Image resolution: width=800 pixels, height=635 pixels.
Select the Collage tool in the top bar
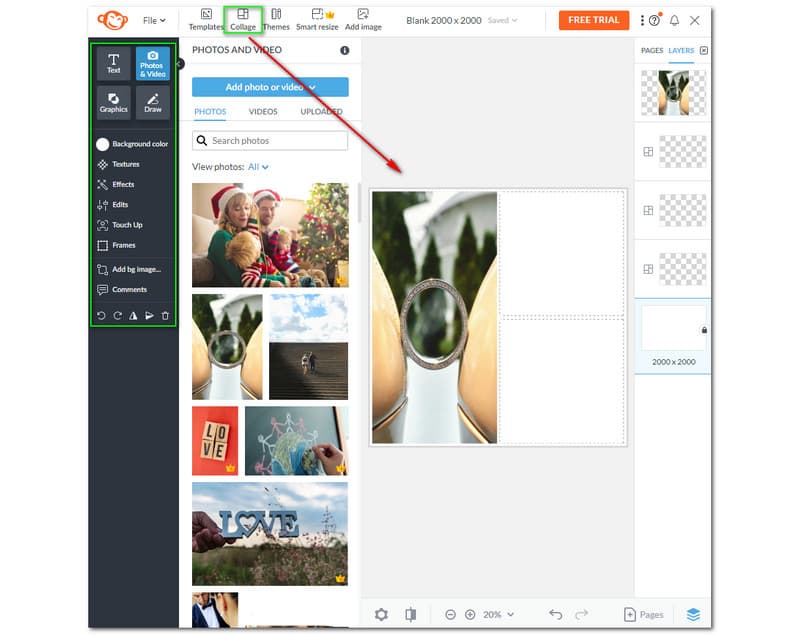(x=243, y=20)
